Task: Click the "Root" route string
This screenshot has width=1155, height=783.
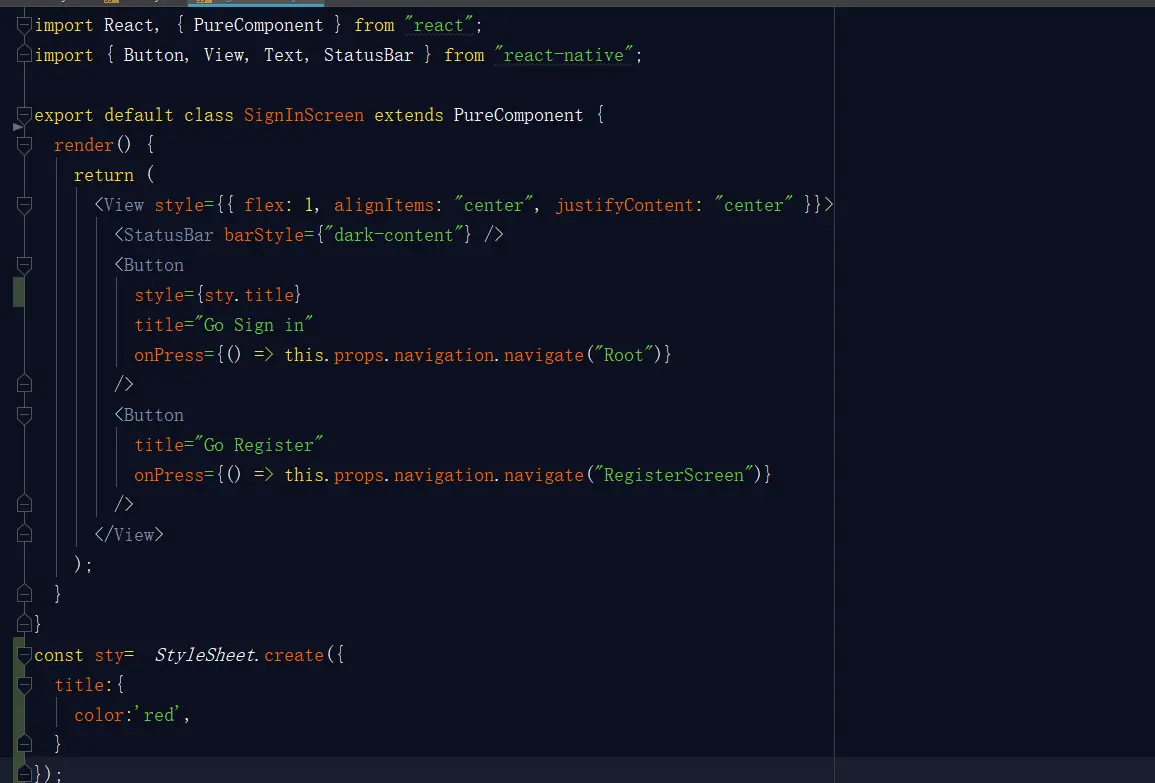Action: pyautogui.click(x=623, y=355)
